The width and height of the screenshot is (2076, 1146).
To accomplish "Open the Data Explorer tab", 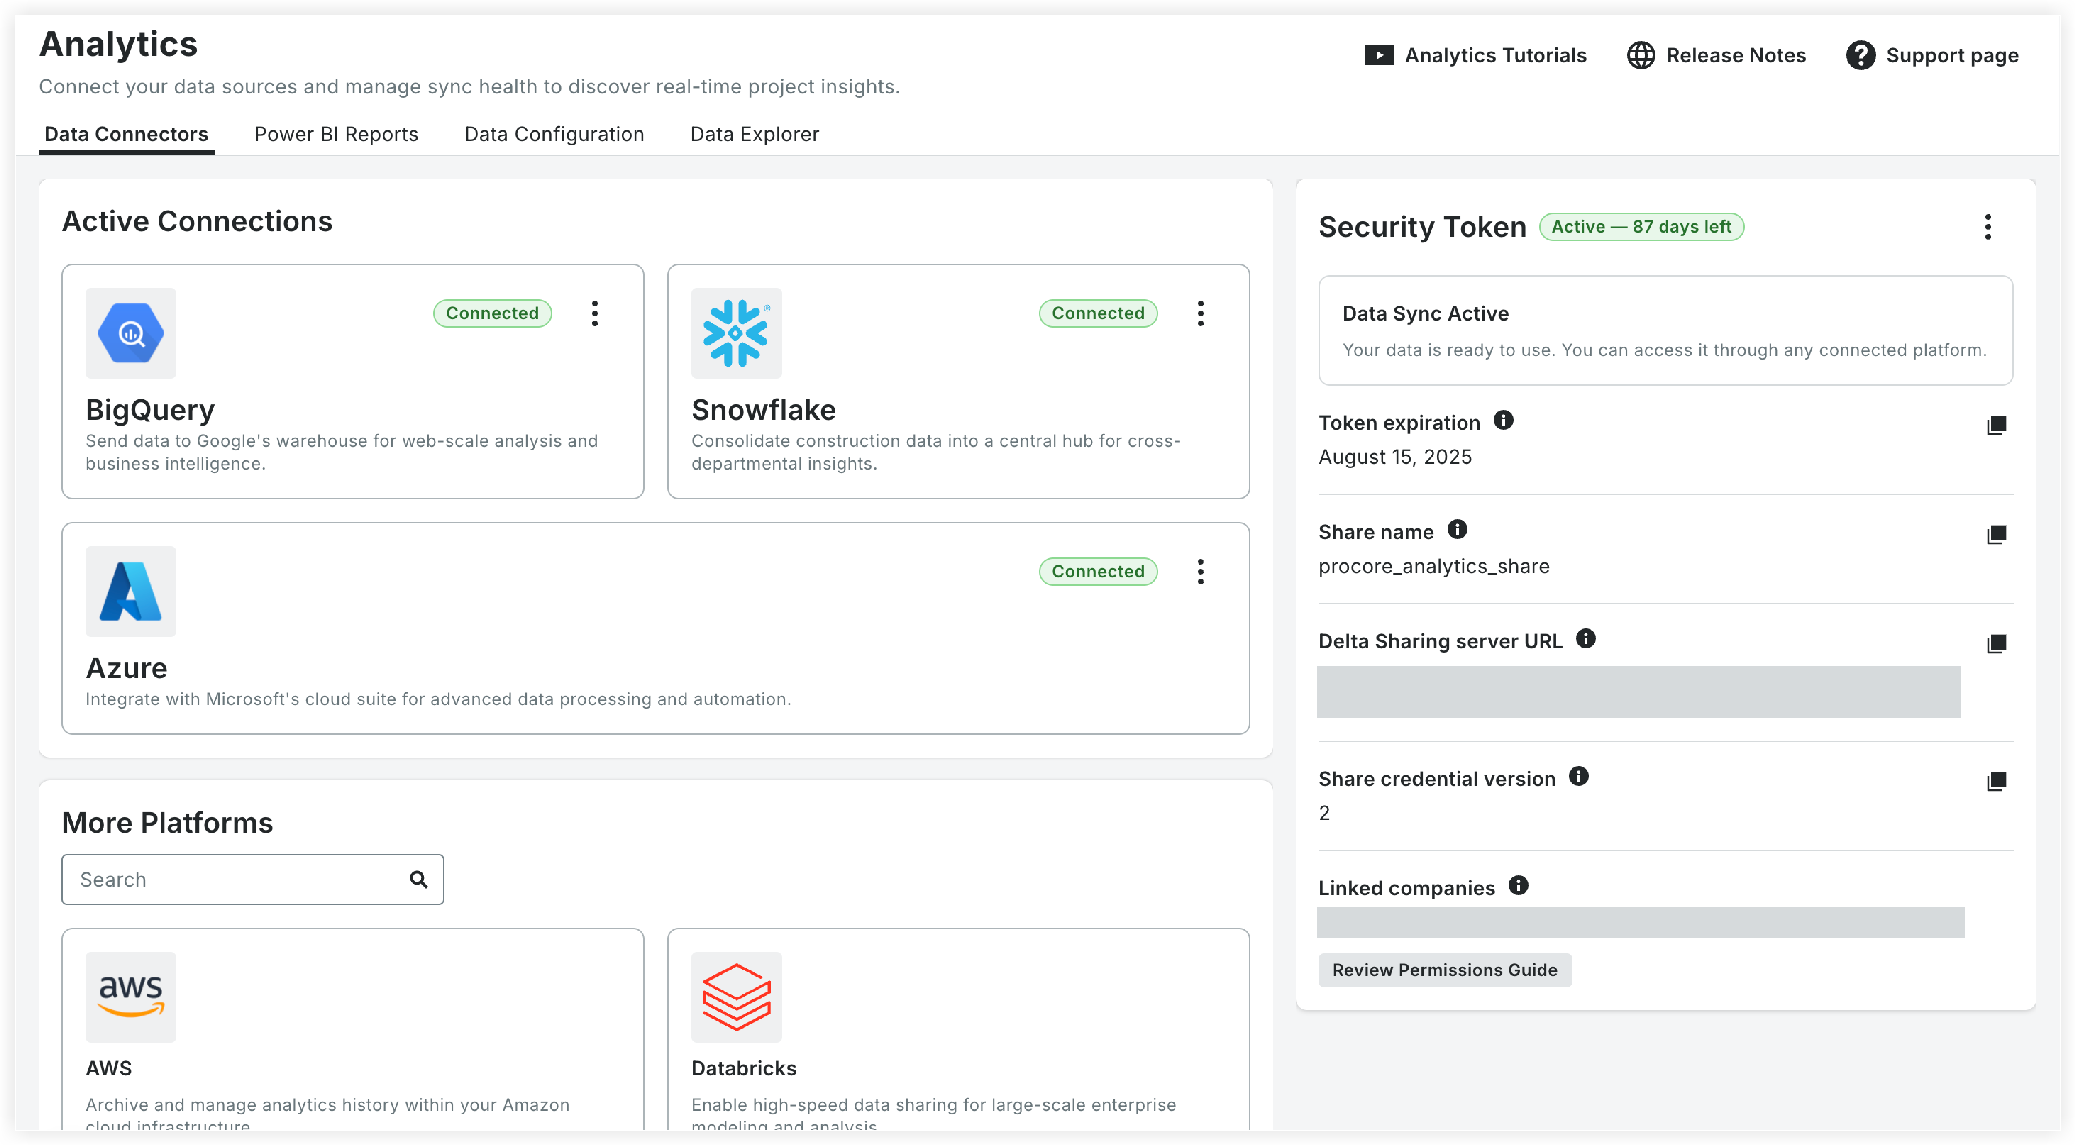I will tap(754, 134).
